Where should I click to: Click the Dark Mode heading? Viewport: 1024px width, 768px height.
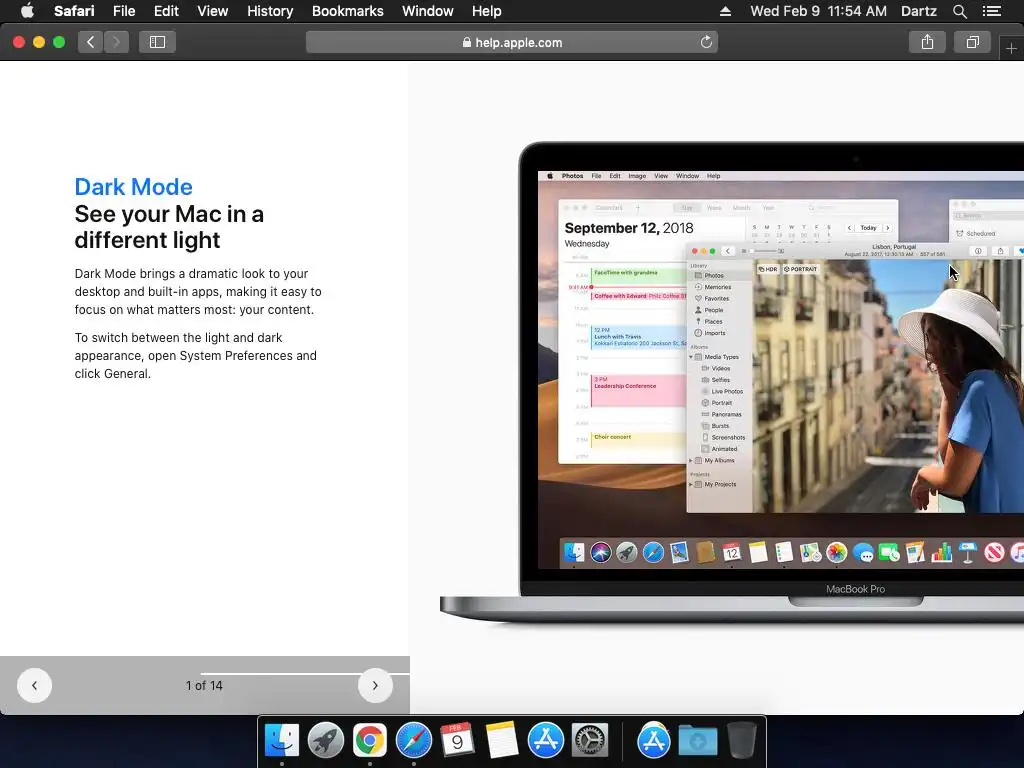pyautogui.click(x=133, y=187)
